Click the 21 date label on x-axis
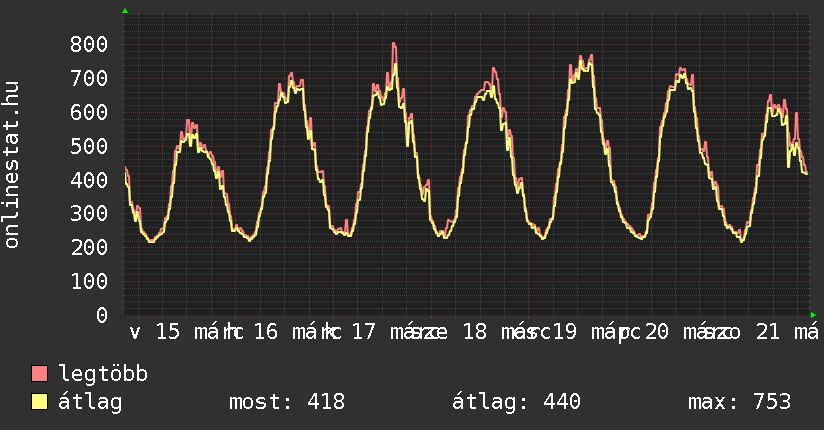 point(767,332)
